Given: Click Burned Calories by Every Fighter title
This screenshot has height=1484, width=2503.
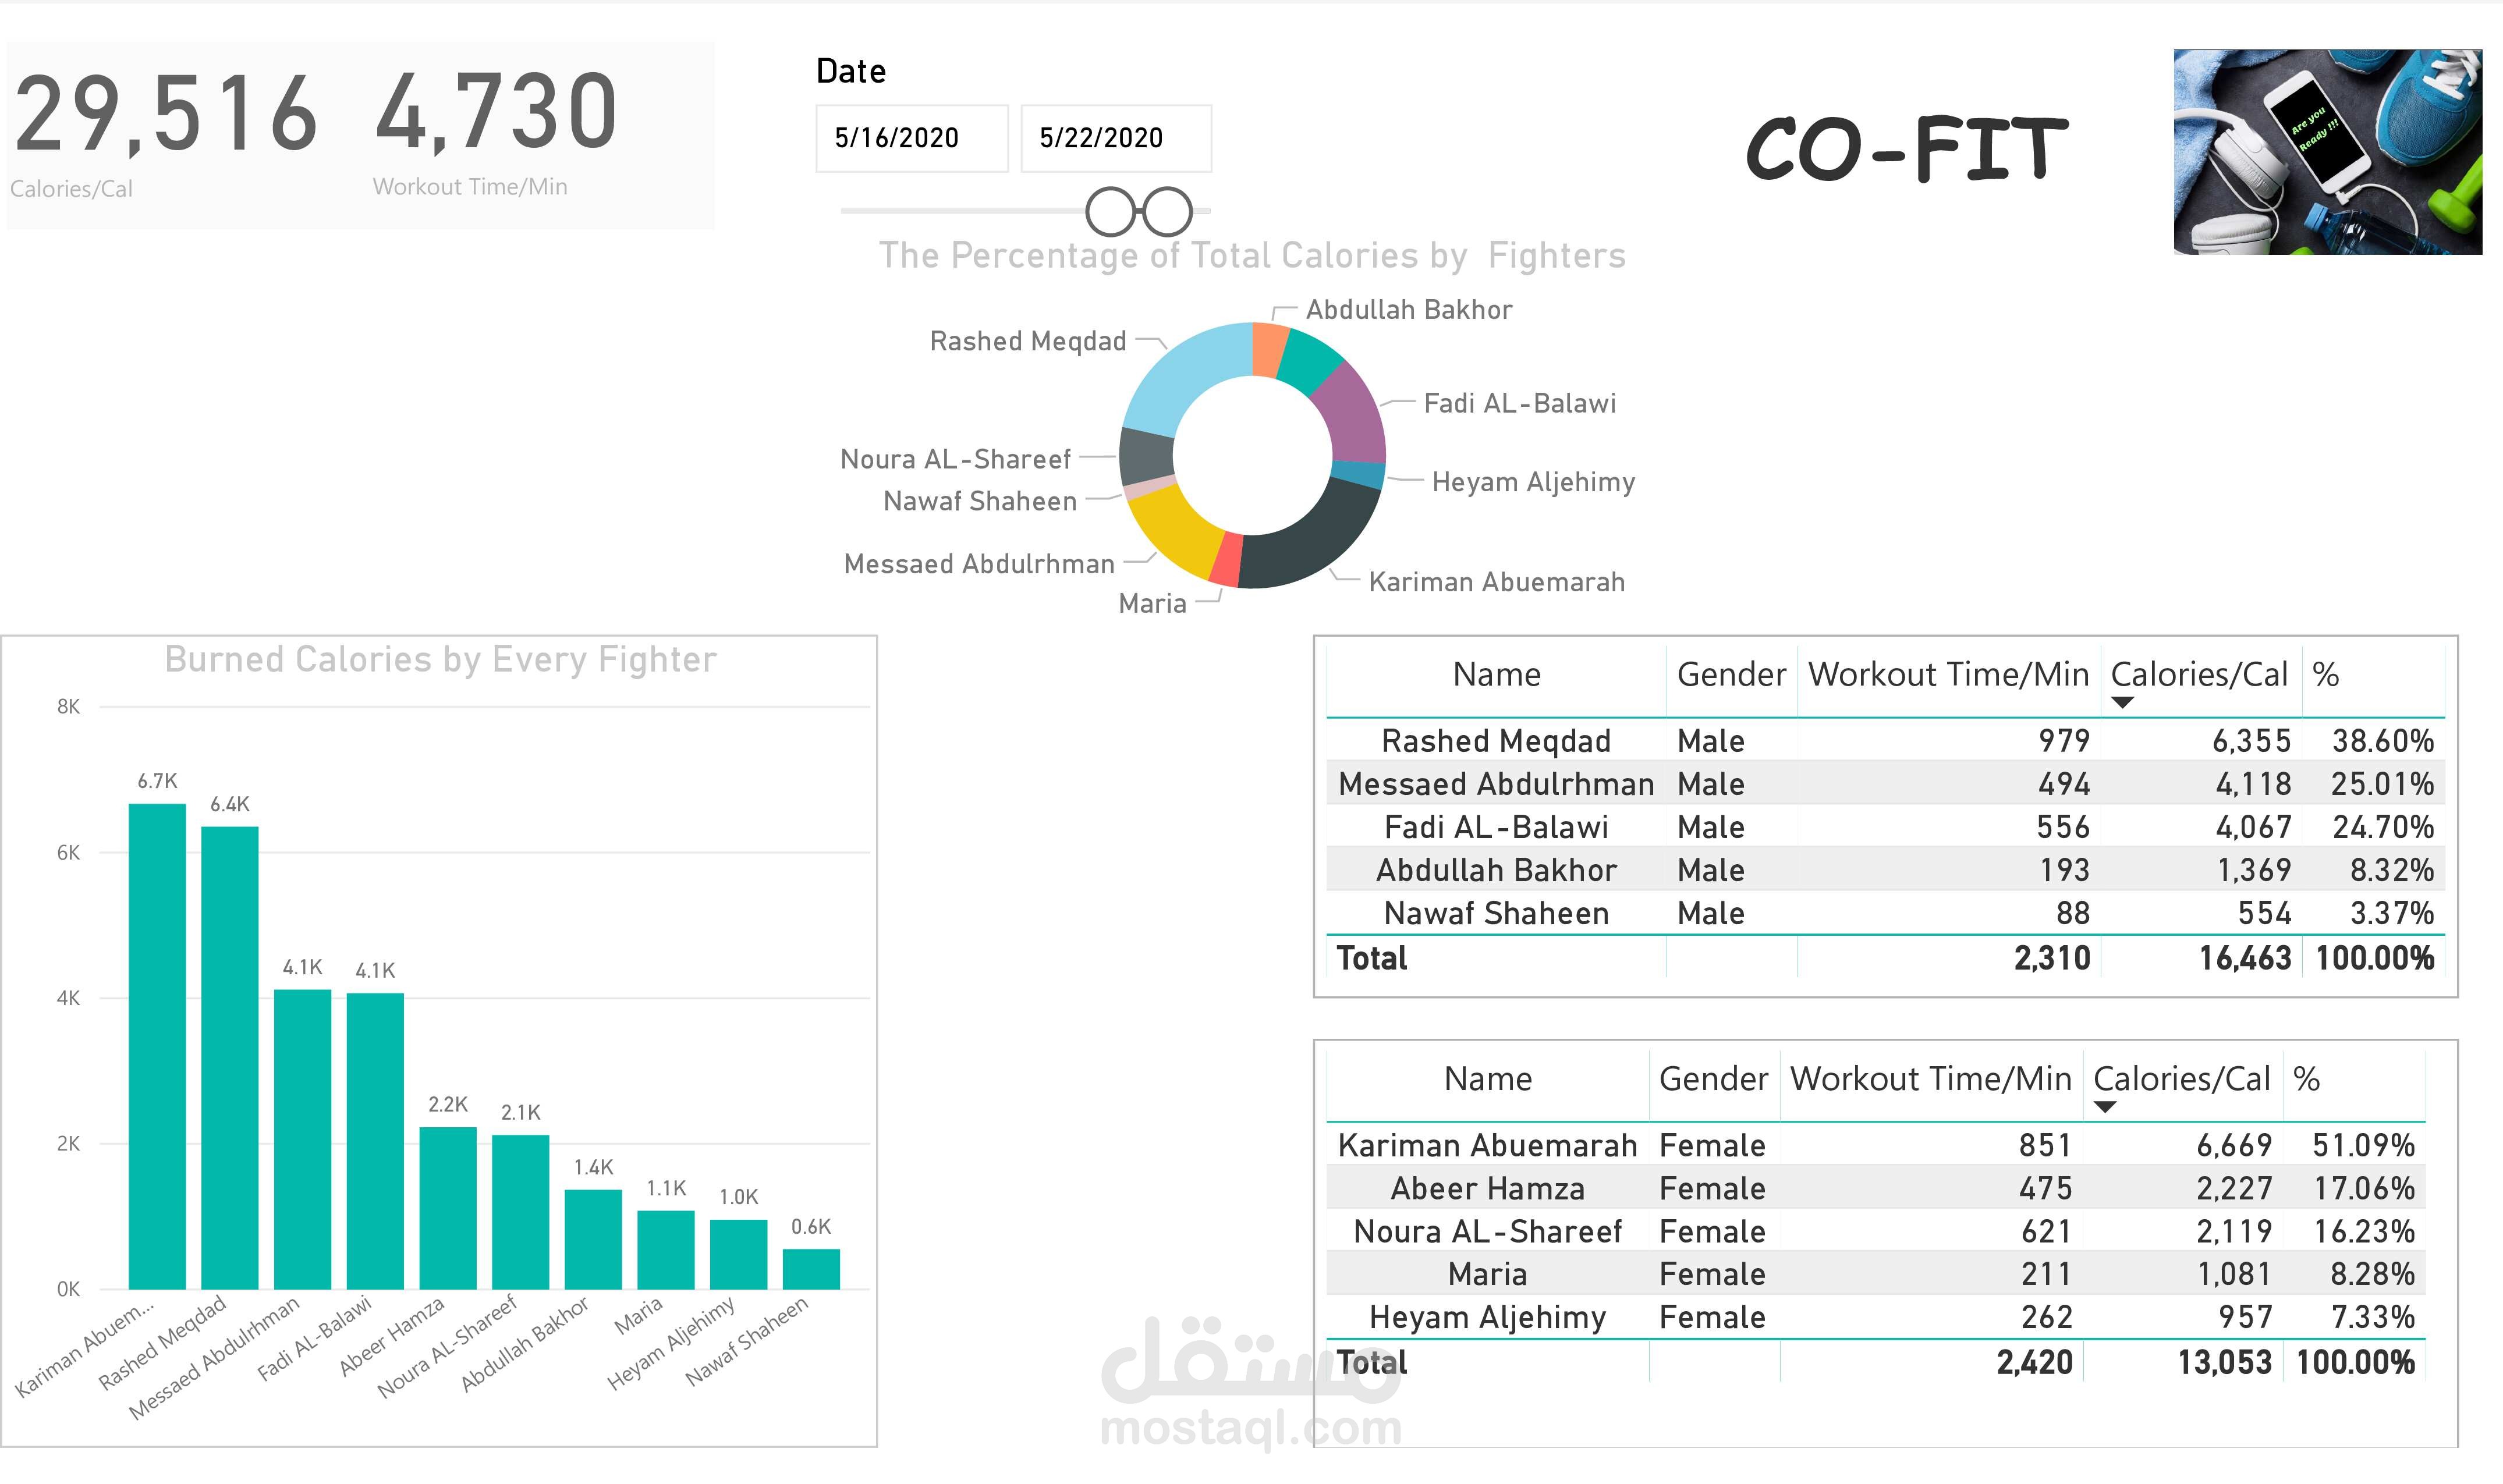Looking at the screenshot, I should (441, 660).
